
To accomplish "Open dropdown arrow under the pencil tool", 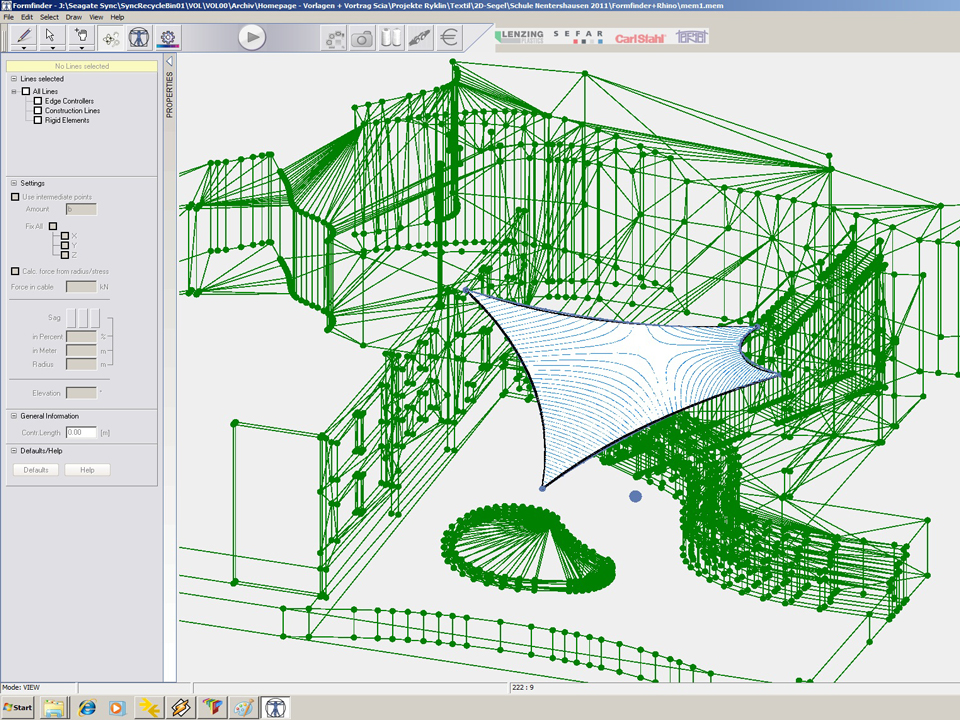I will [22, 47].
